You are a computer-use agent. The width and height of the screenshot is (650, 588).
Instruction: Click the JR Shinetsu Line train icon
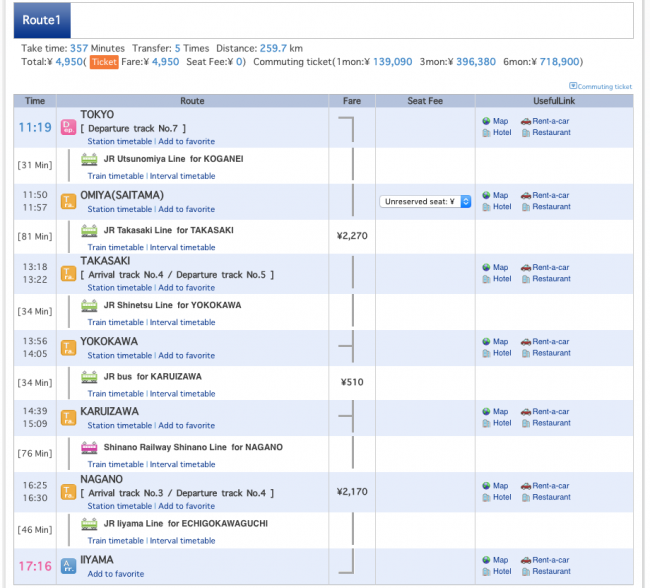[89, 306]
